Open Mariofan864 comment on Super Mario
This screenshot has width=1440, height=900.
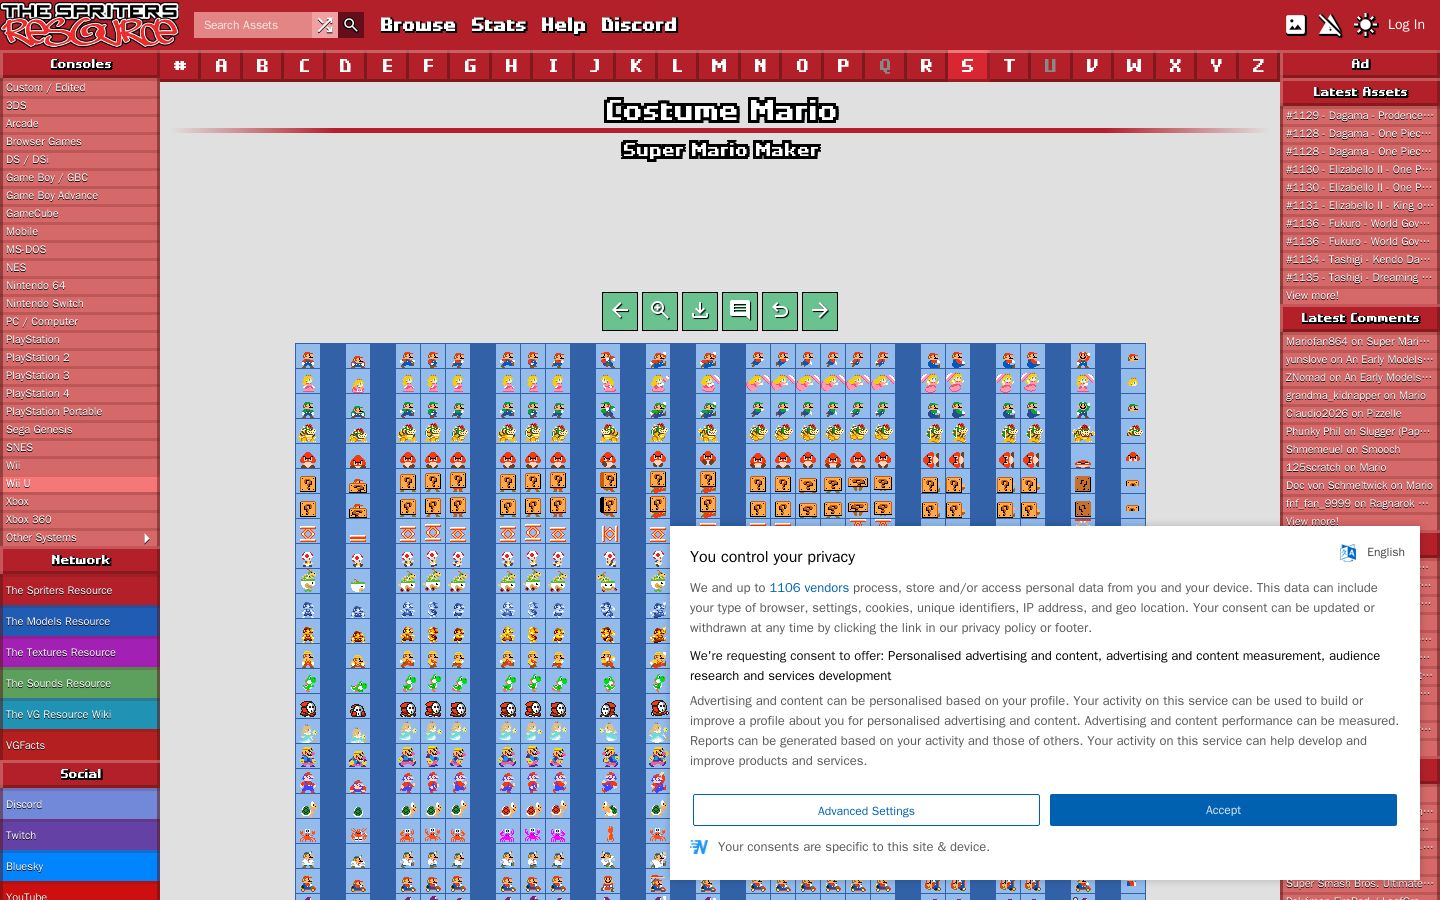click(1360, 342)
